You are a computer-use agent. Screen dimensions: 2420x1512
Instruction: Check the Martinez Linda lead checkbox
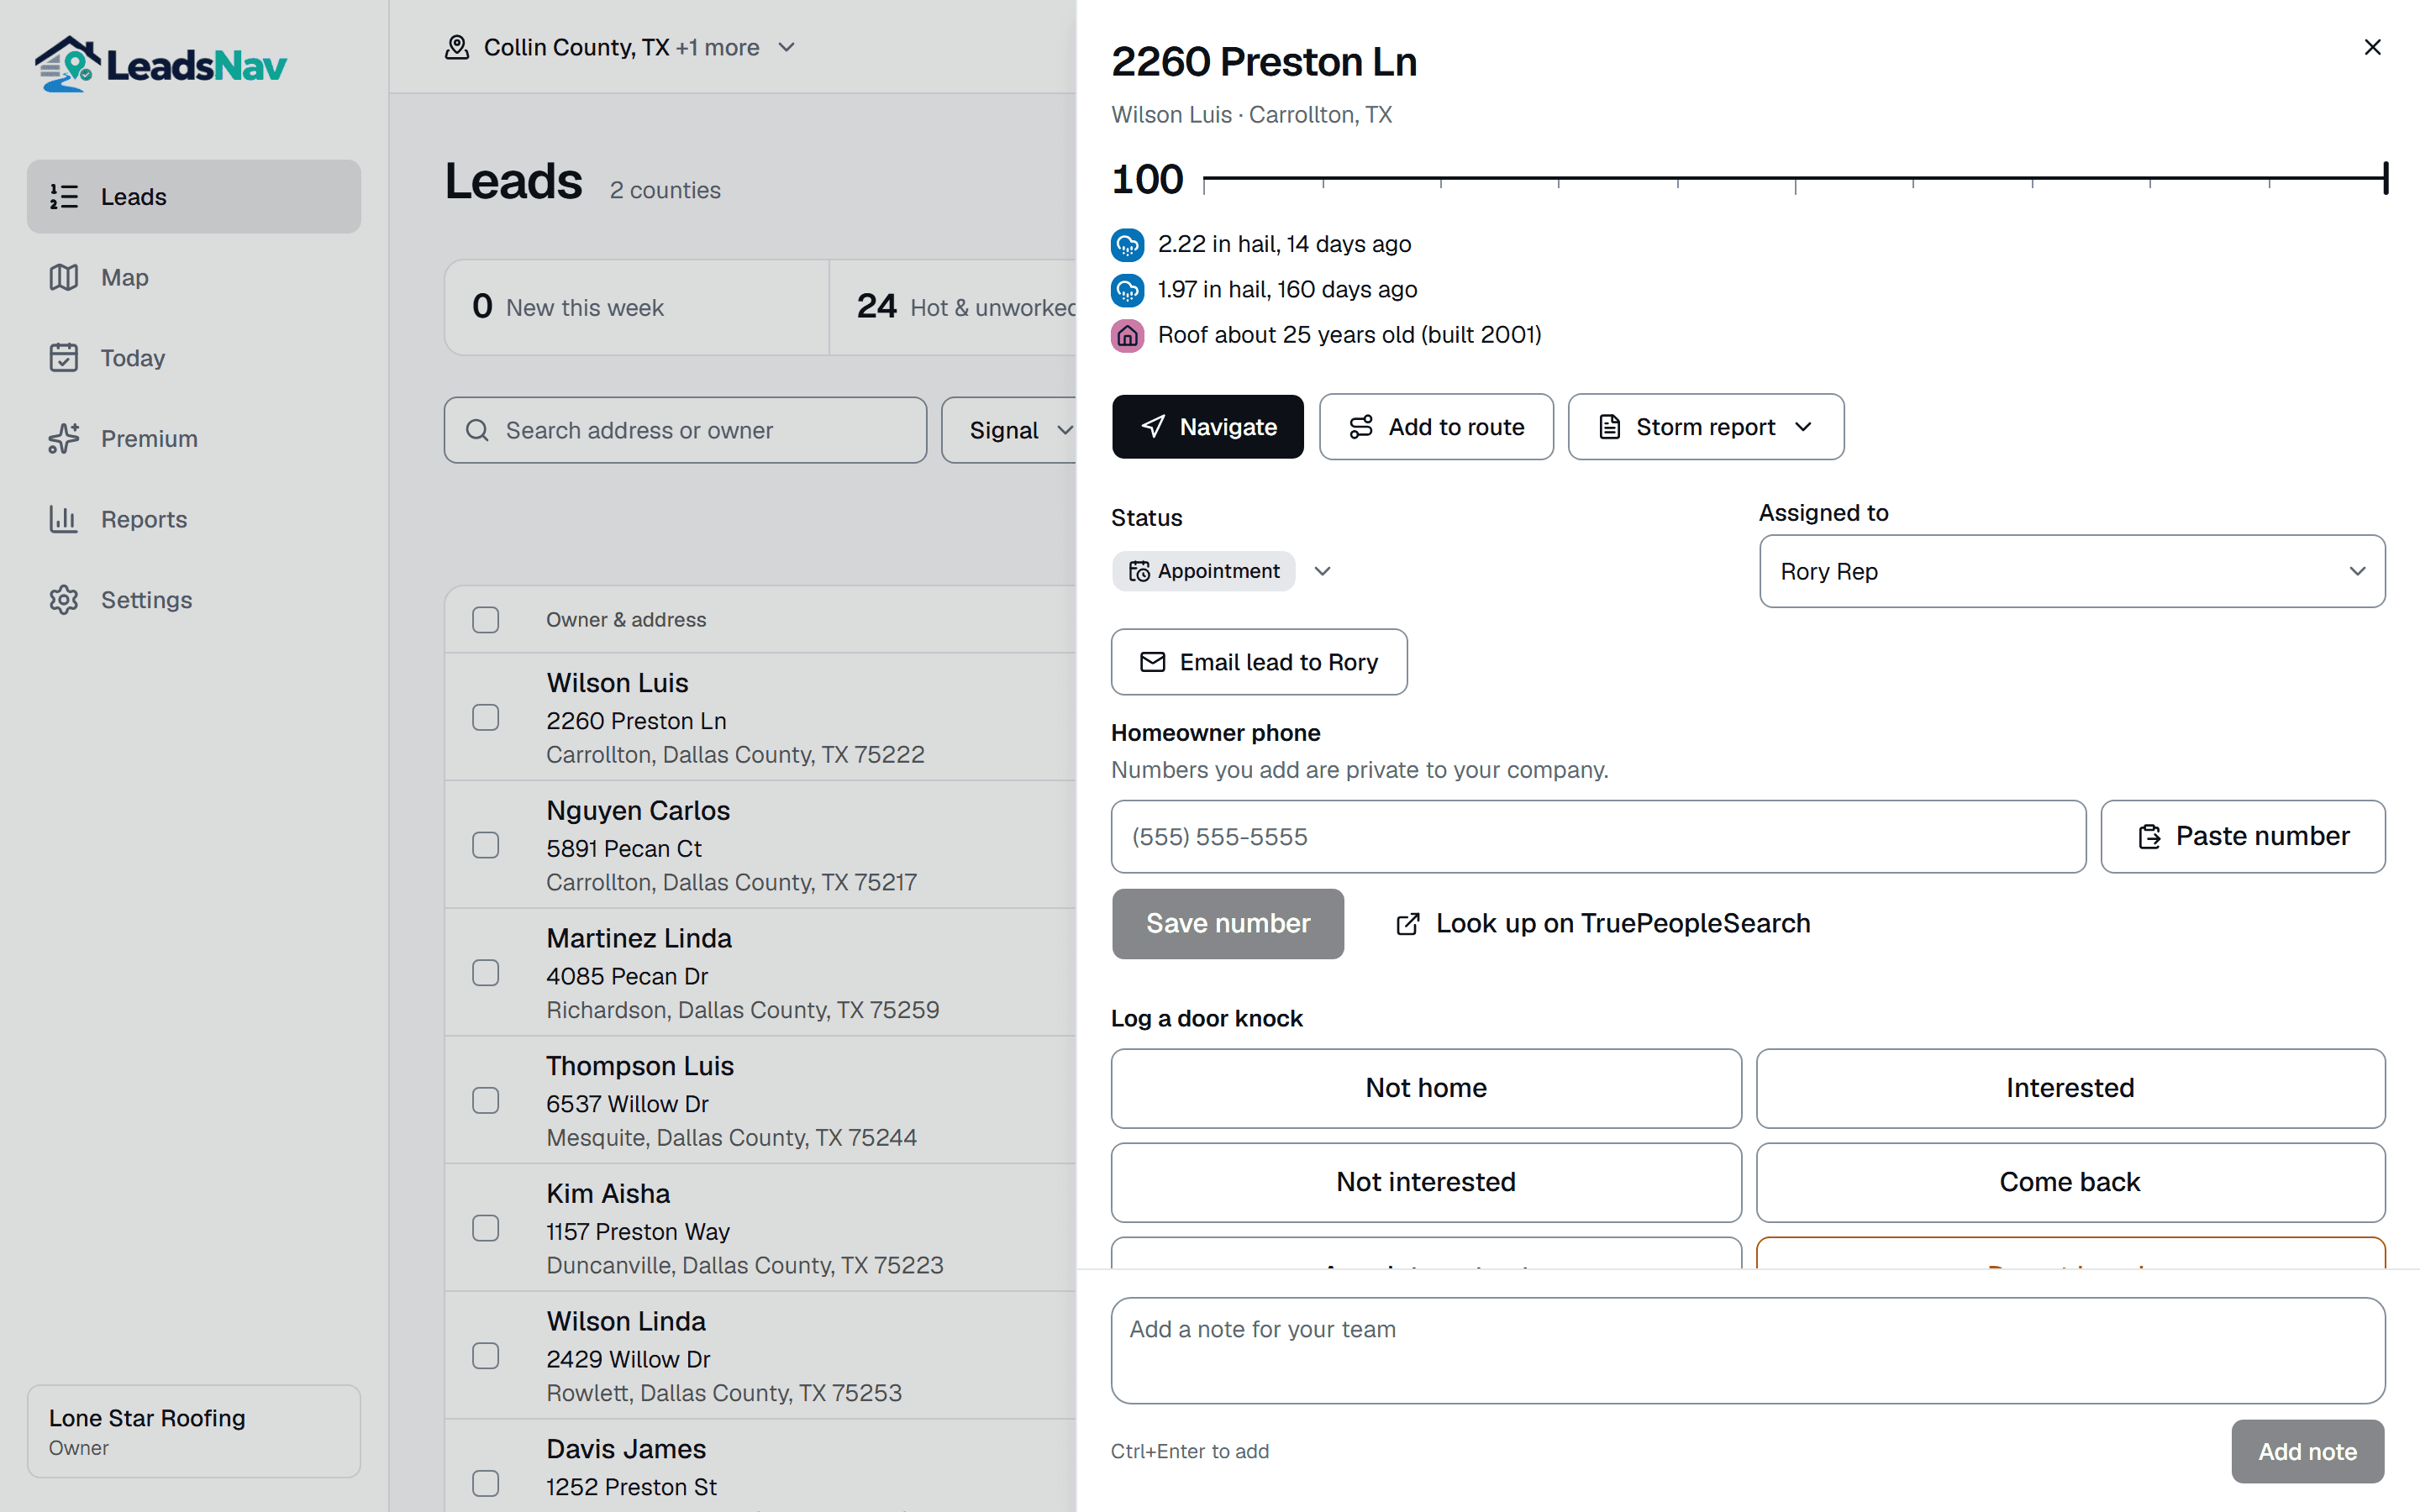[486, 973]
